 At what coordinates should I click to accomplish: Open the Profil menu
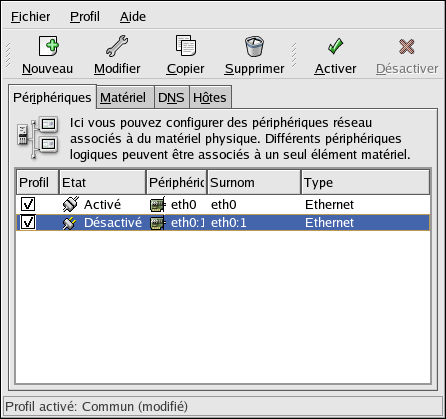click(85, 16)
